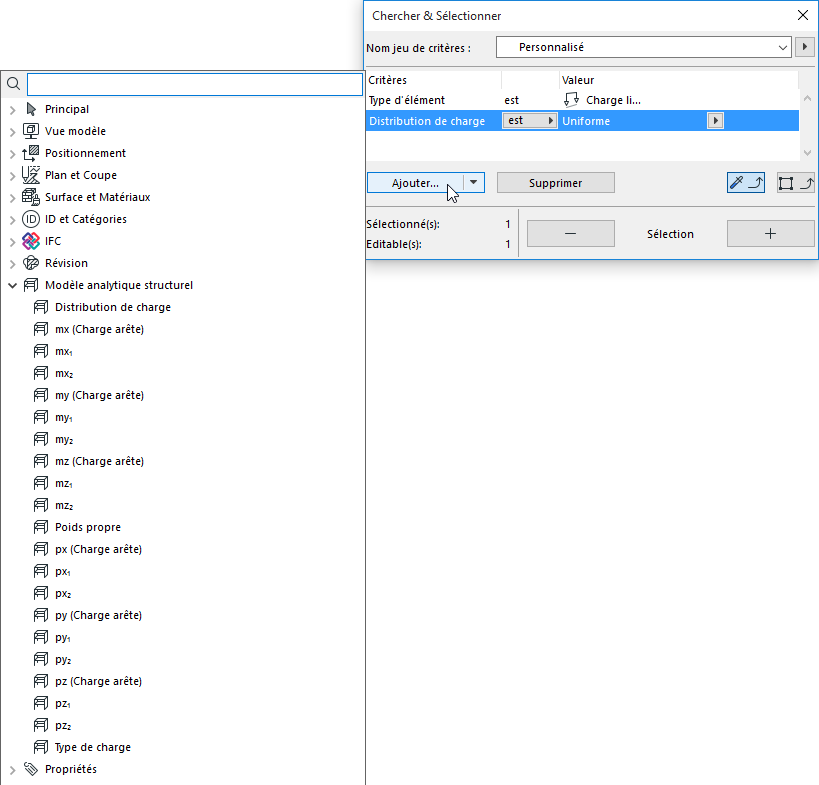Expand the Surface et Matériaux category
This screenshot has width=819, height=785.
click(13, 197)
